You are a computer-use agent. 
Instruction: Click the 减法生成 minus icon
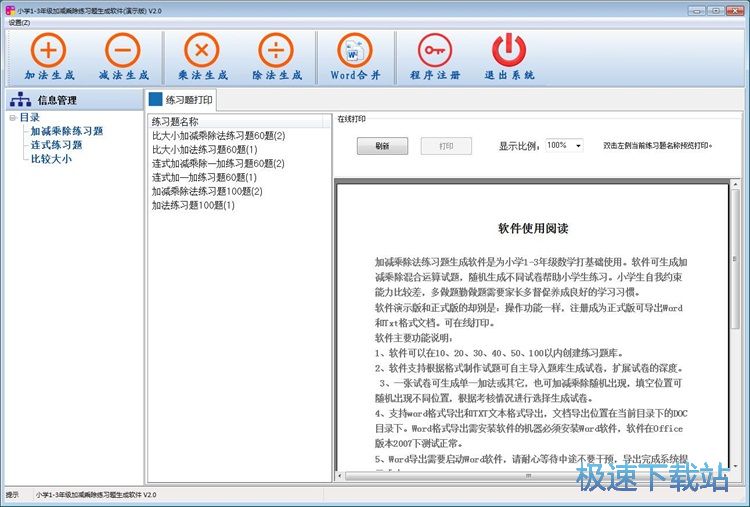click(122, 50)
